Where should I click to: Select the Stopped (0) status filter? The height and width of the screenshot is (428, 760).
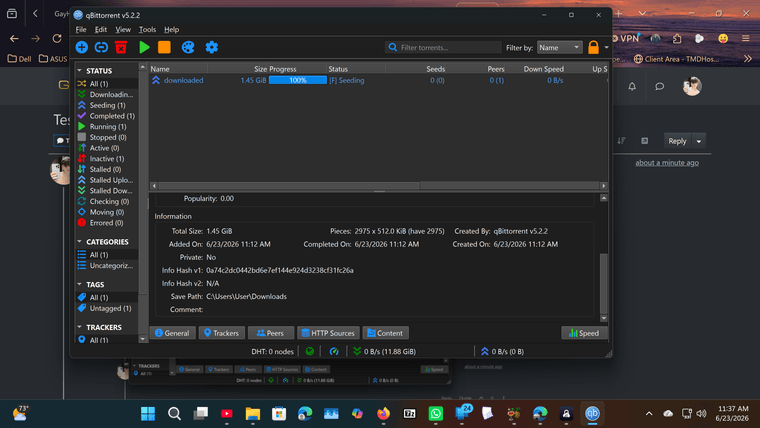[x=107, y=137]
